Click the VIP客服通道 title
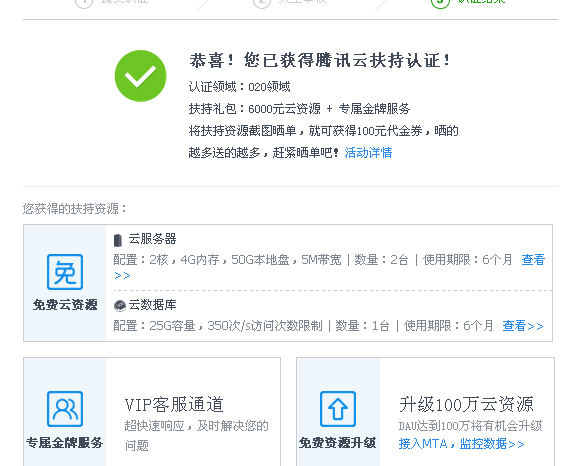 click(174, 404)
